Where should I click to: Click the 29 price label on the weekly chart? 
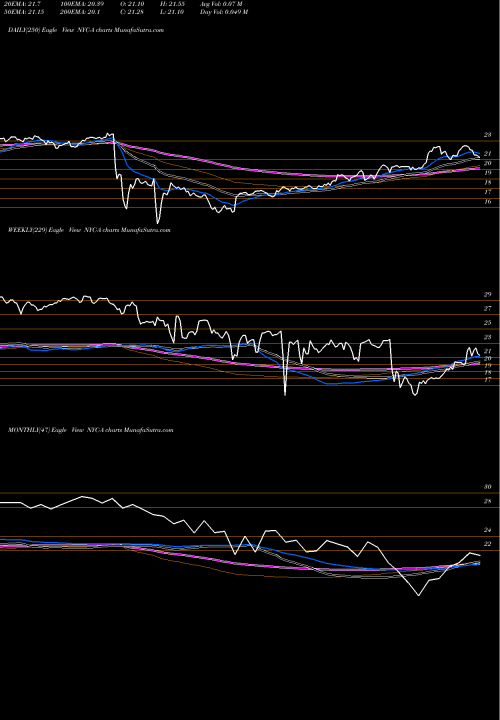pos(487,295)
